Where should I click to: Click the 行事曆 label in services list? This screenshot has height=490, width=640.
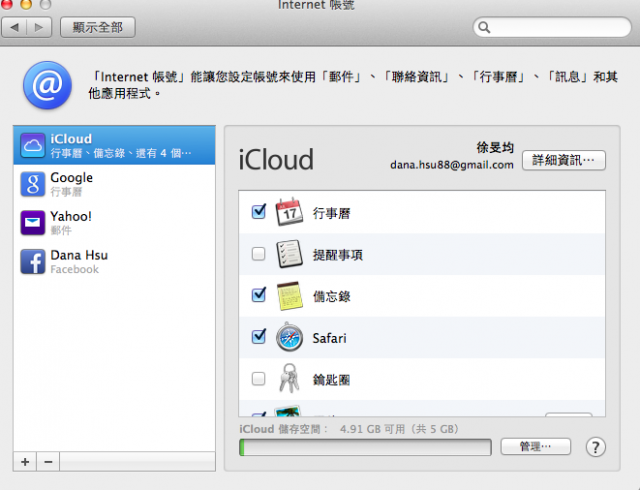[331, 213]
